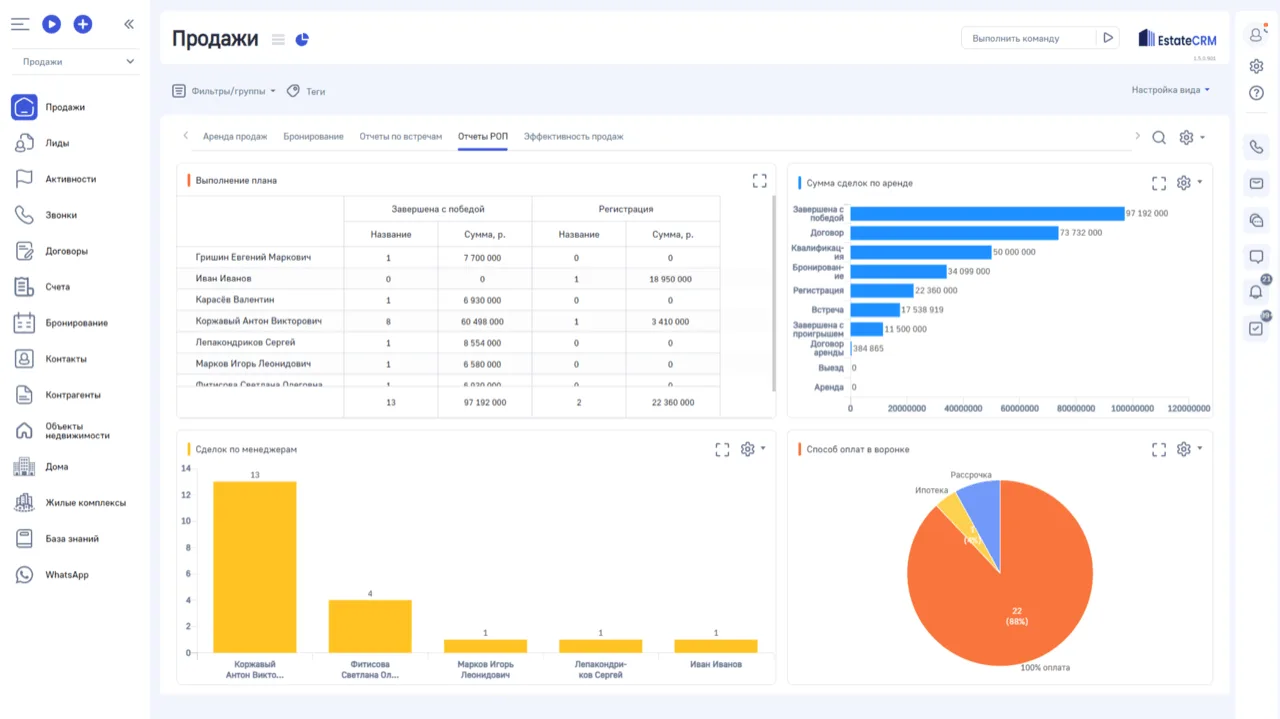Viewport: 1280px width, 719px height.
Task: Click the EstateCRM logo
Action: click(1177, 39)
